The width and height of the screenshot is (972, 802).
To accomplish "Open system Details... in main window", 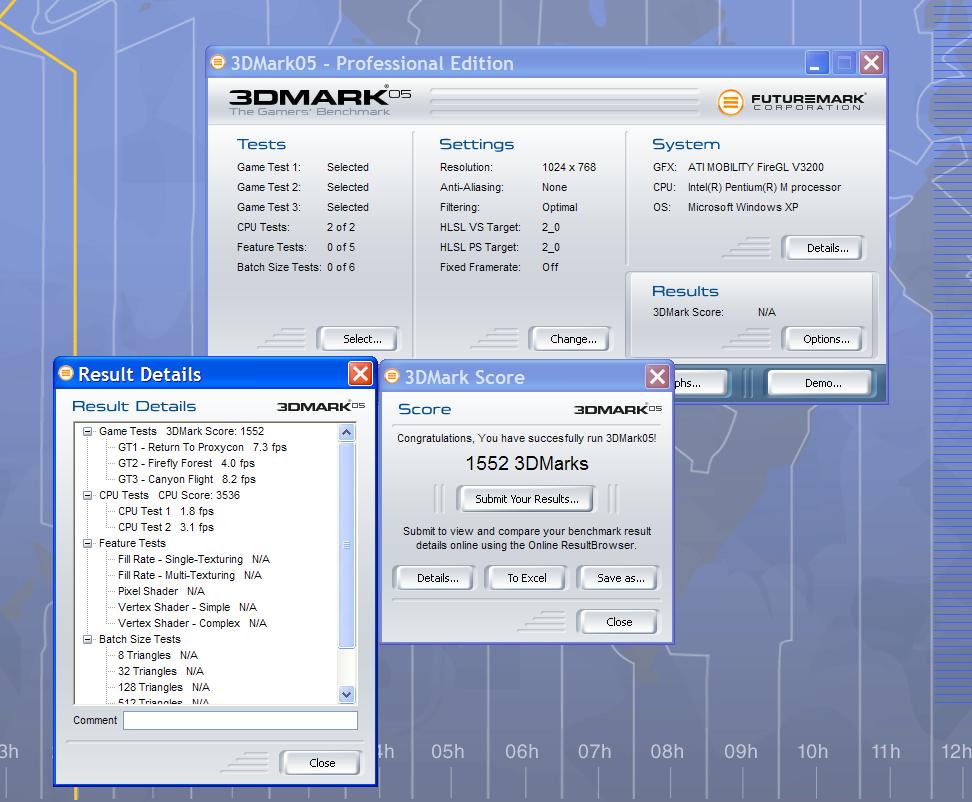I will tap(823, 248).
